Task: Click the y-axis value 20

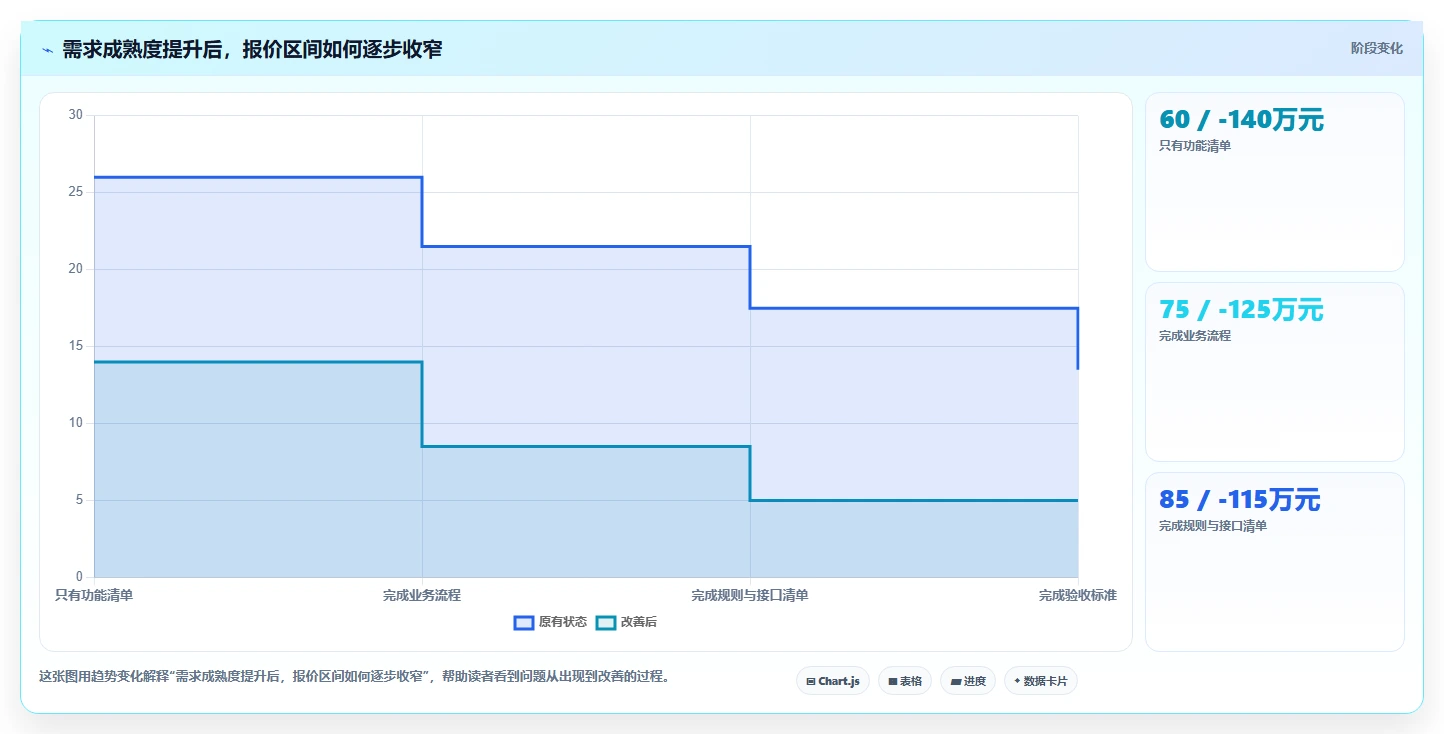Action: pyautogui.click(x=76, y=269)
